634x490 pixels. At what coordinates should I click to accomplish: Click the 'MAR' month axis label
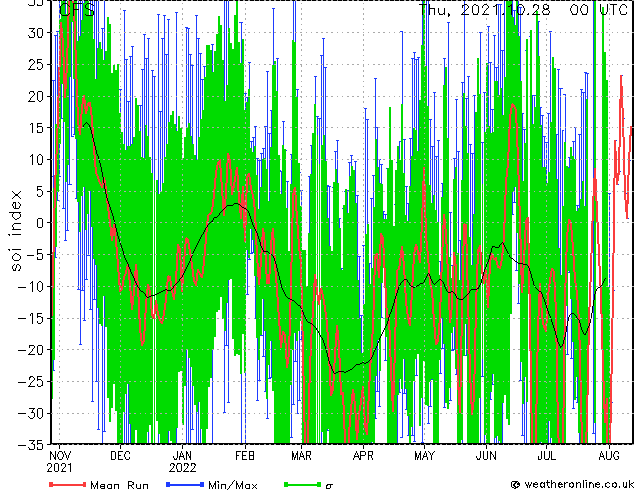(x=302, y=456)
